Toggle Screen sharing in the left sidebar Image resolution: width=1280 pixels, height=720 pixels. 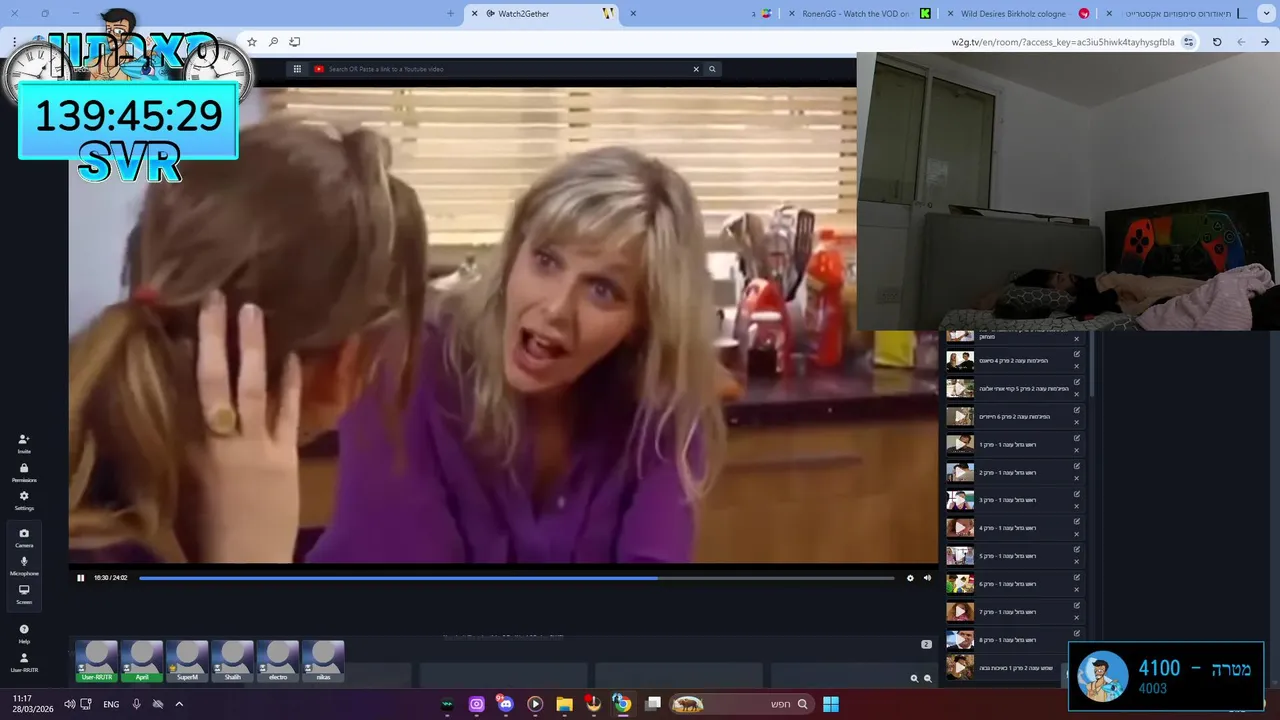(x=24, y=595)
